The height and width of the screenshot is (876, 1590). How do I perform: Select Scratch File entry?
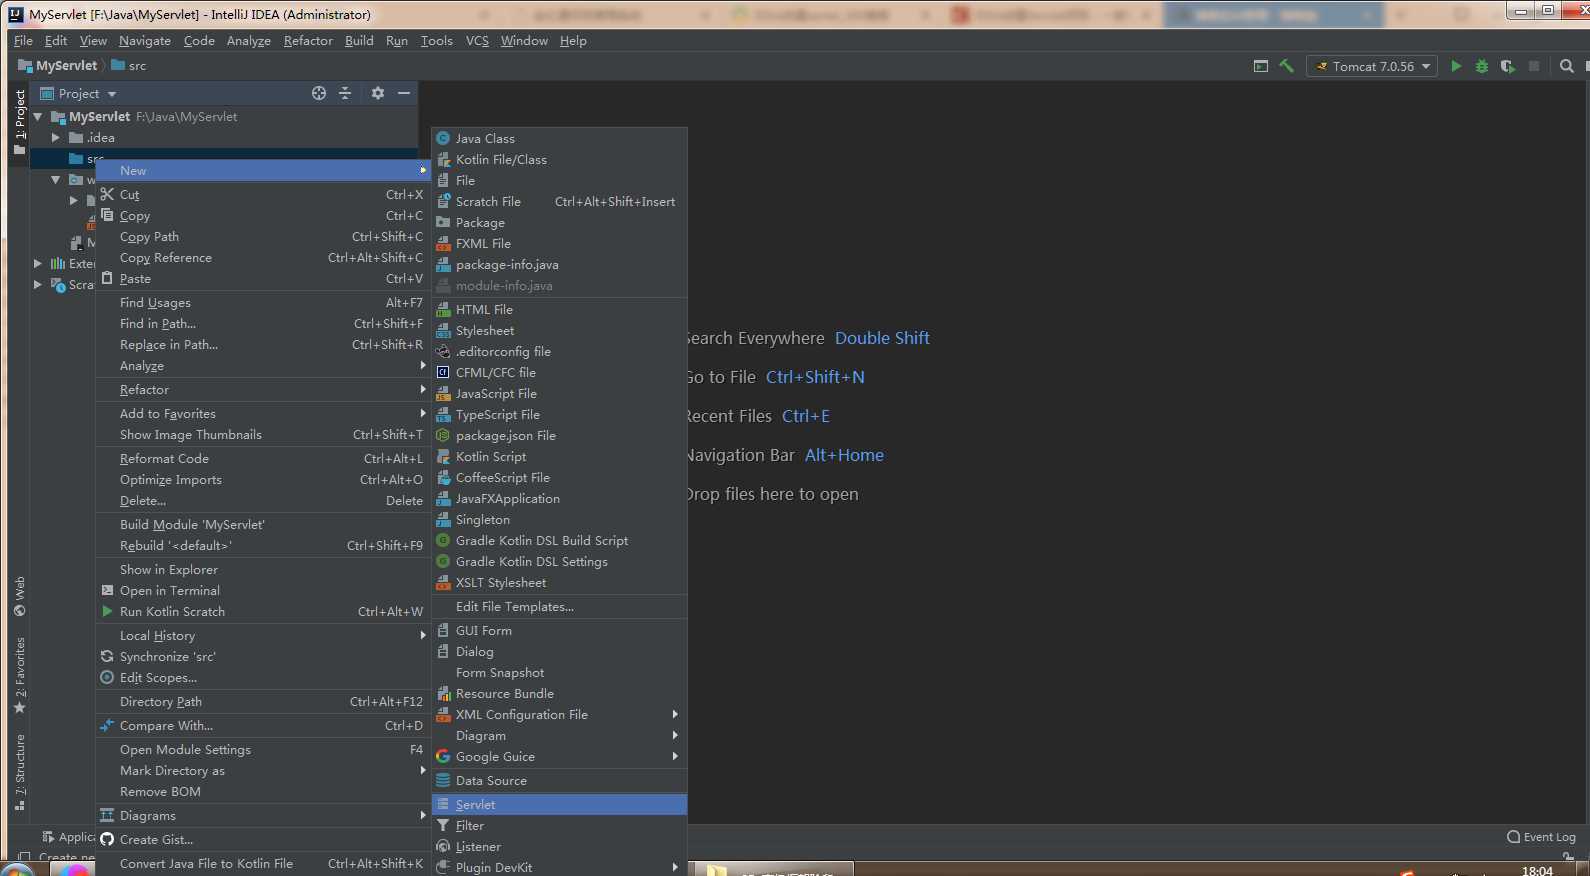560,202
